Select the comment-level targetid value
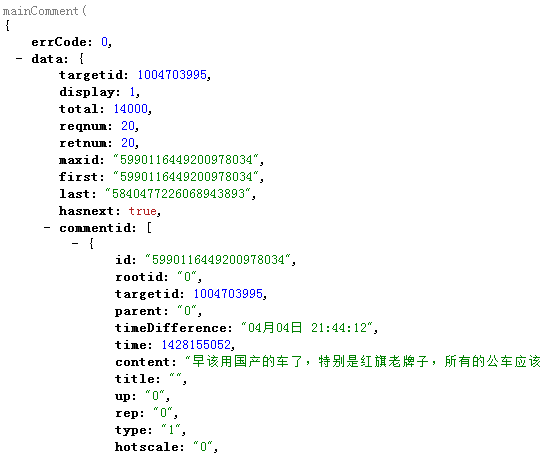 228,294
